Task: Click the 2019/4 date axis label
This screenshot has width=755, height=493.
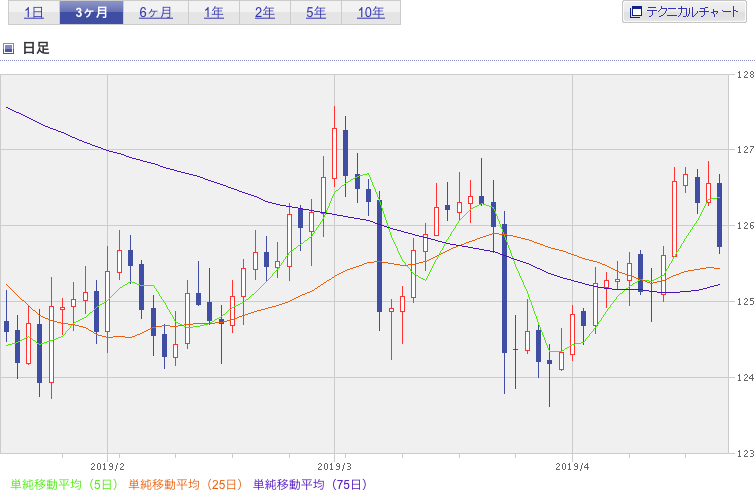Action: point(572,467)
